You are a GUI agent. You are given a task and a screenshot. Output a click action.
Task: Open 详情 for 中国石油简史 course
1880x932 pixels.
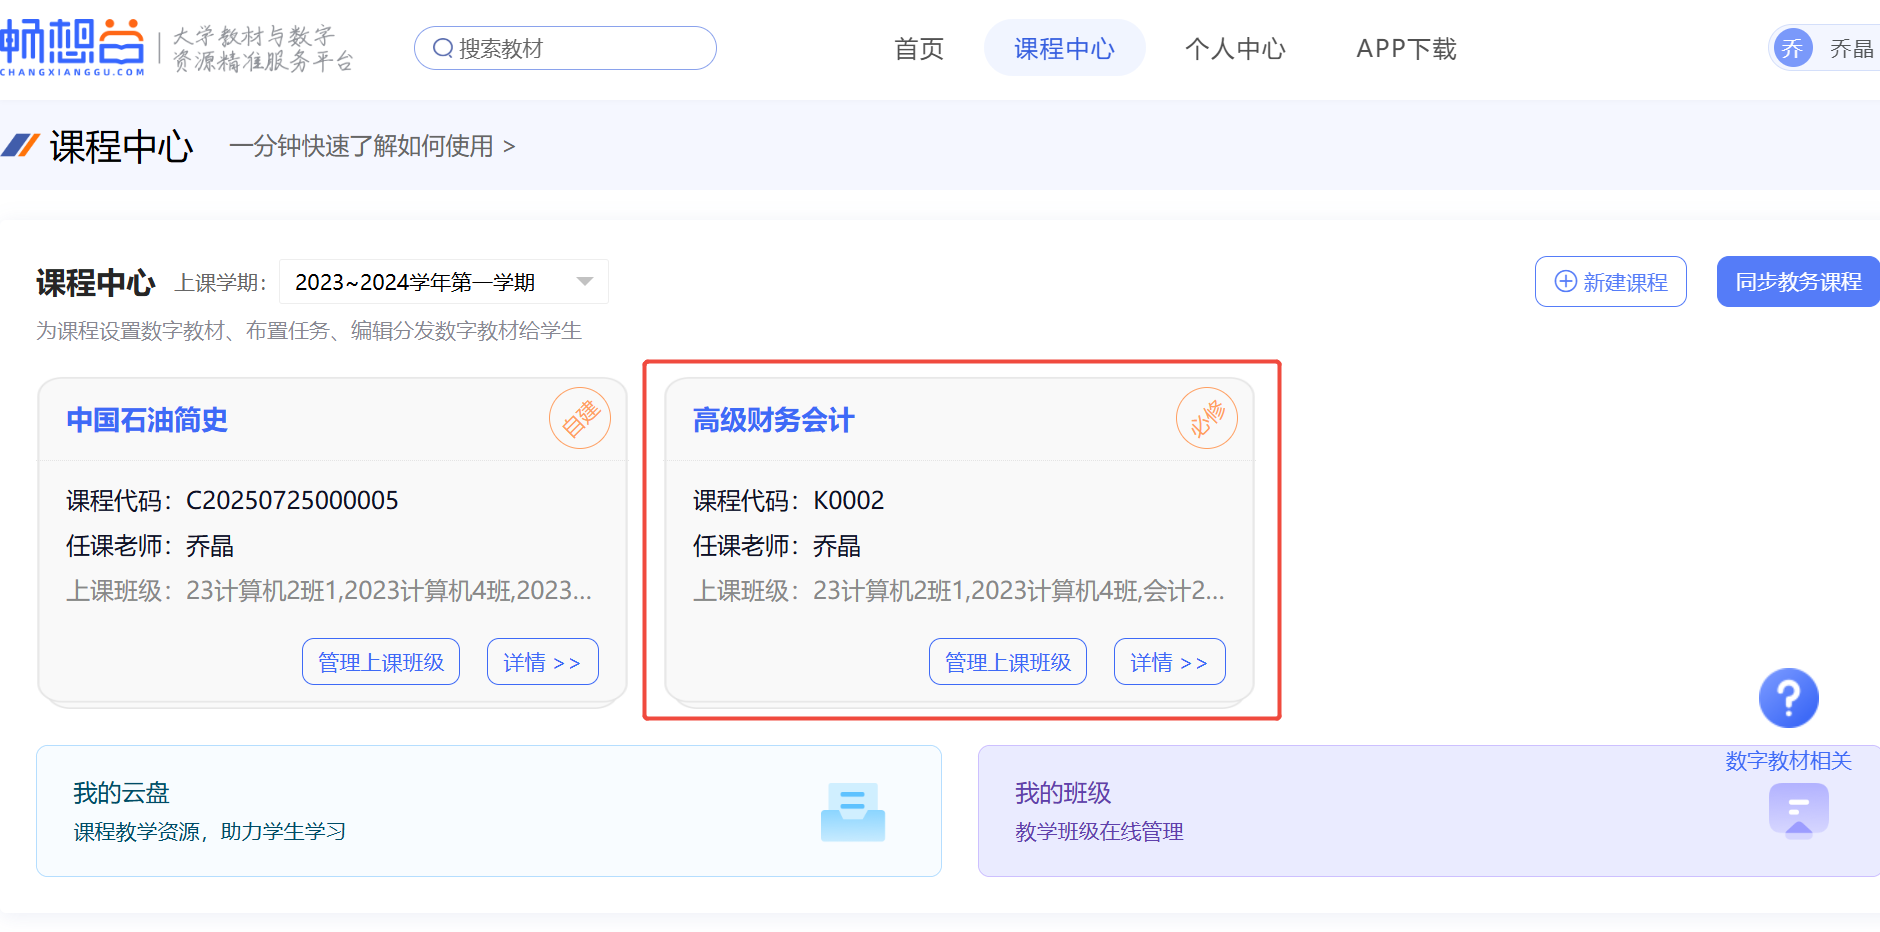(x=542, y=662)
